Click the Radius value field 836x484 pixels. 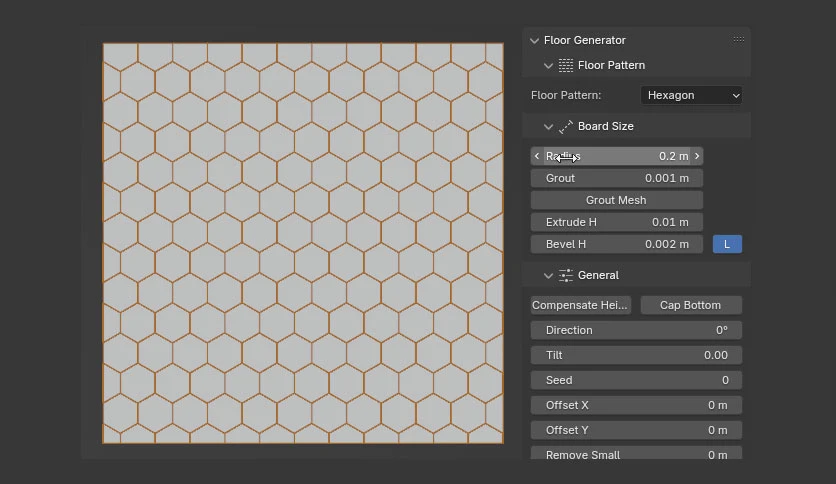(617, 156)
